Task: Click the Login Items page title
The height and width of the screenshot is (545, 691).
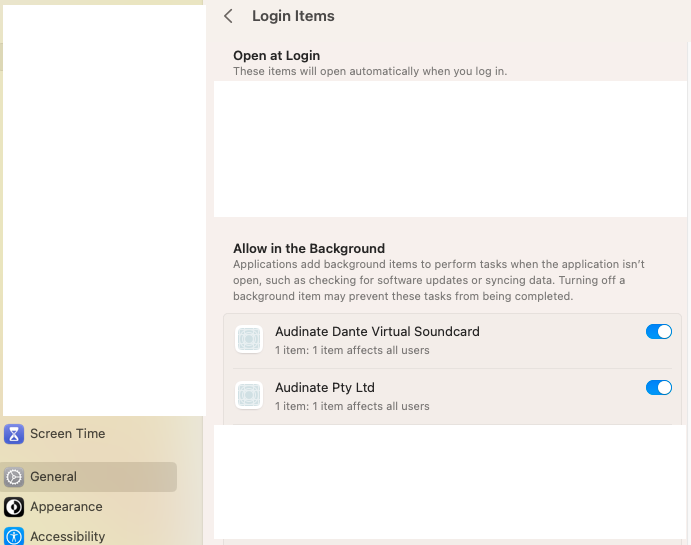Action: coord(293,16)
